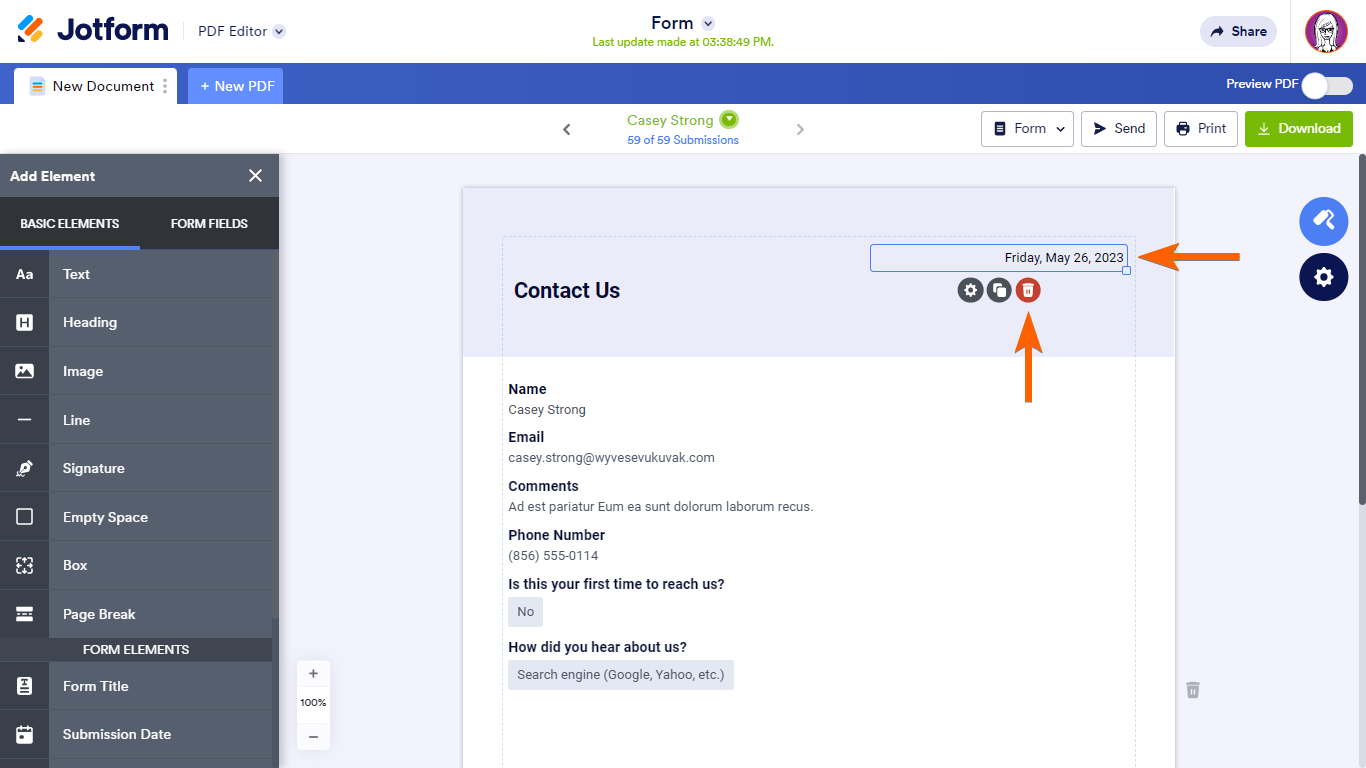Delete the selected date element

pos(1028,290)
